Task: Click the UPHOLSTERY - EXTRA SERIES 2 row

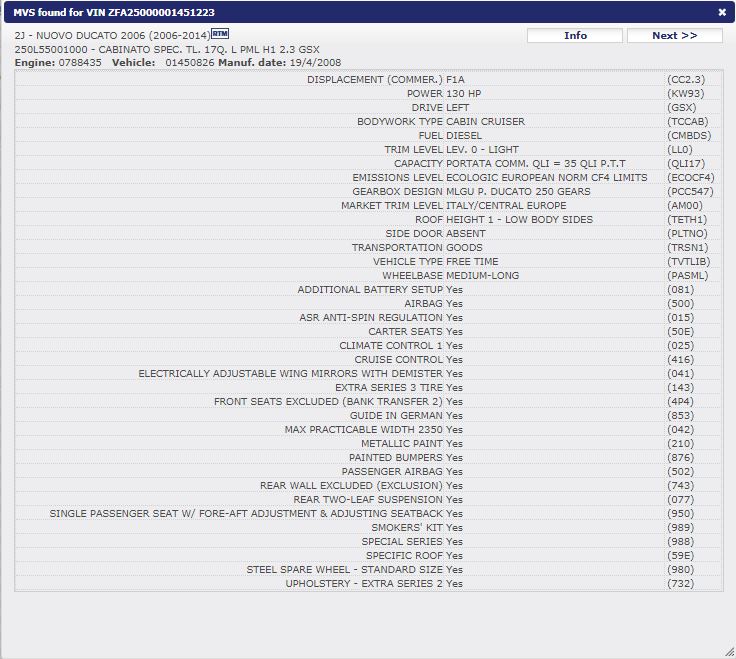Action: tap(374, 583)
